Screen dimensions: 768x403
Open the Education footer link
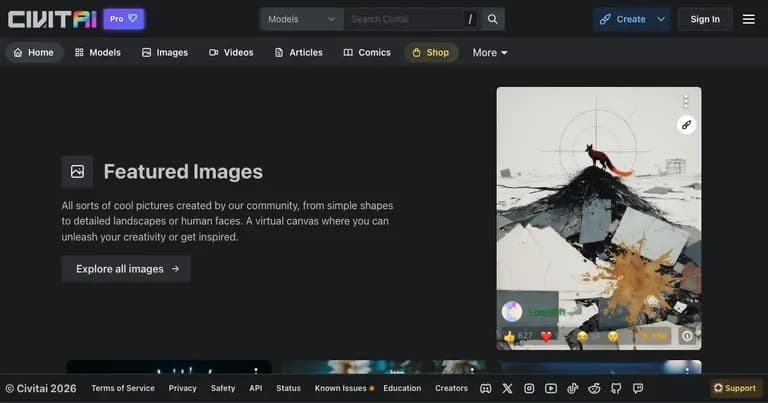(x=402, y=388)
